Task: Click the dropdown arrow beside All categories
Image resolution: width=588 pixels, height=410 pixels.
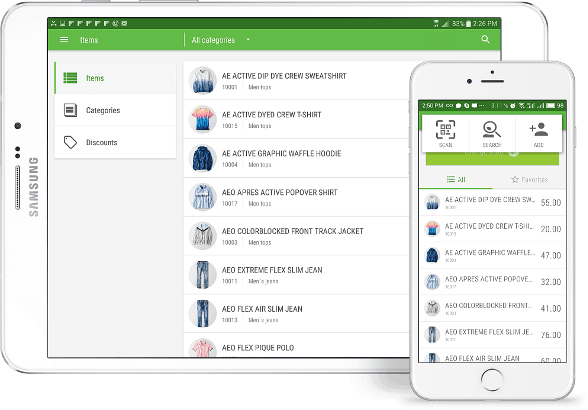Action: pyautogui.click(x=248, y=39)
